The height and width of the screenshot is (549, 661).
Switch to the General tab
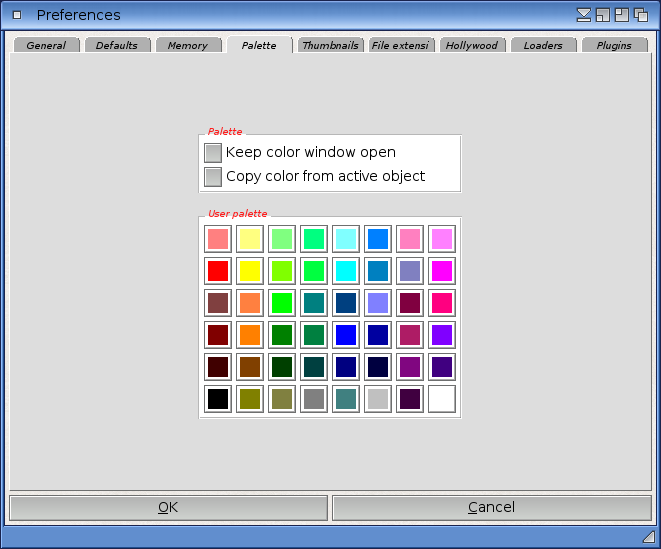pos(46,46)
